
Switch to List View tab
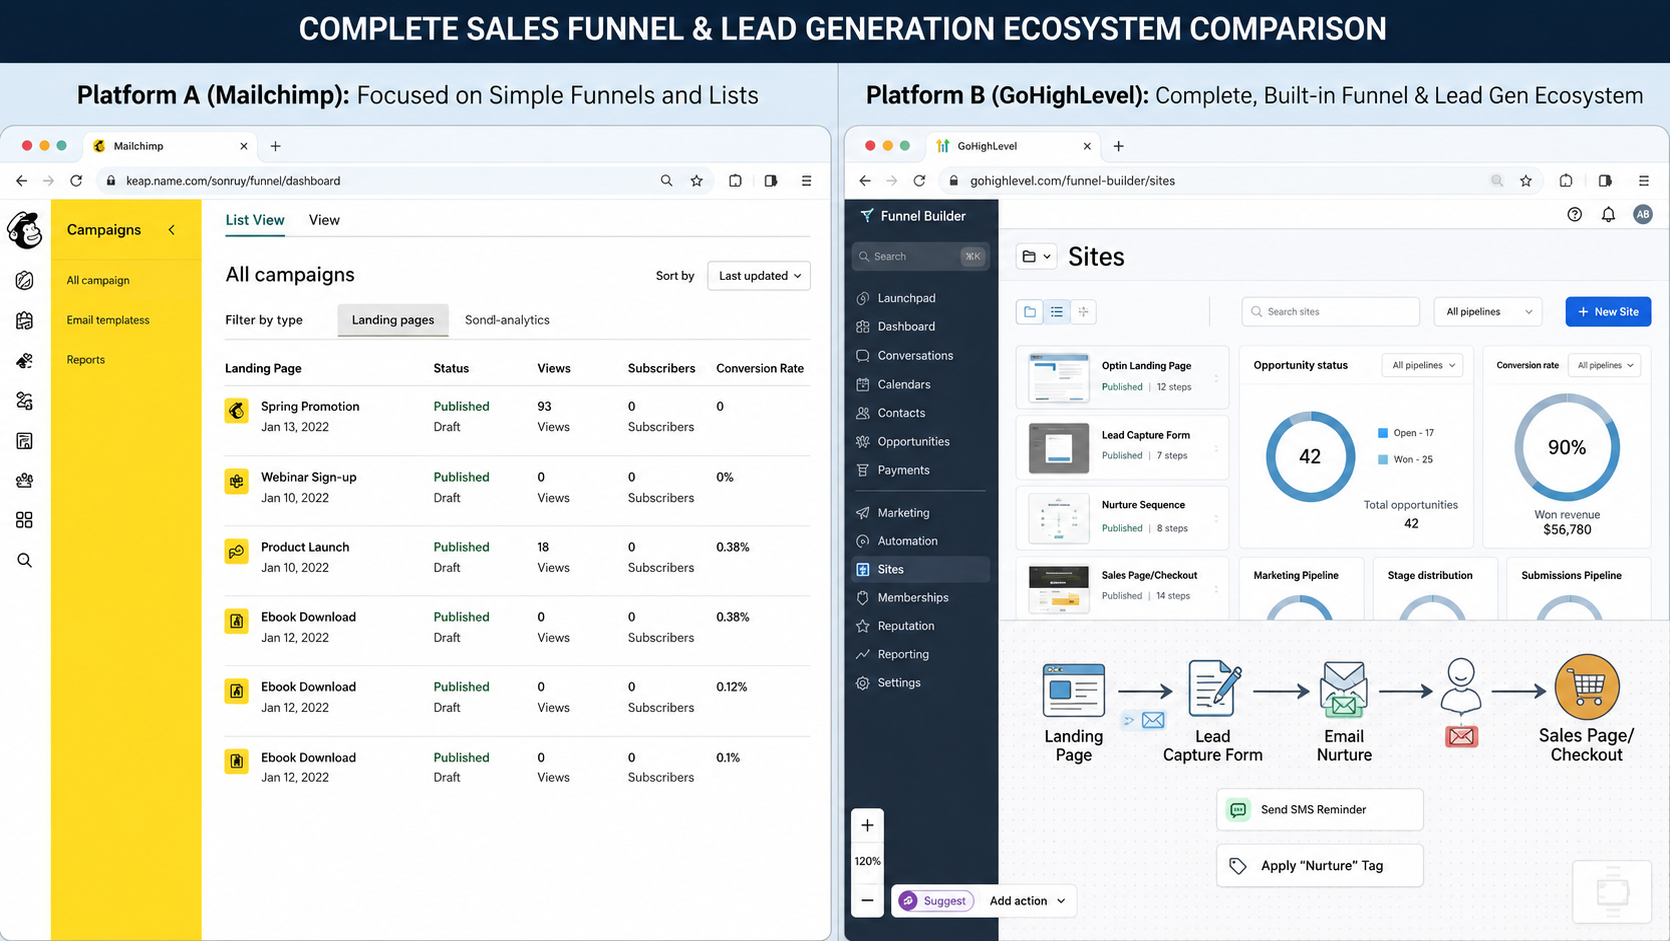point(255,220)
